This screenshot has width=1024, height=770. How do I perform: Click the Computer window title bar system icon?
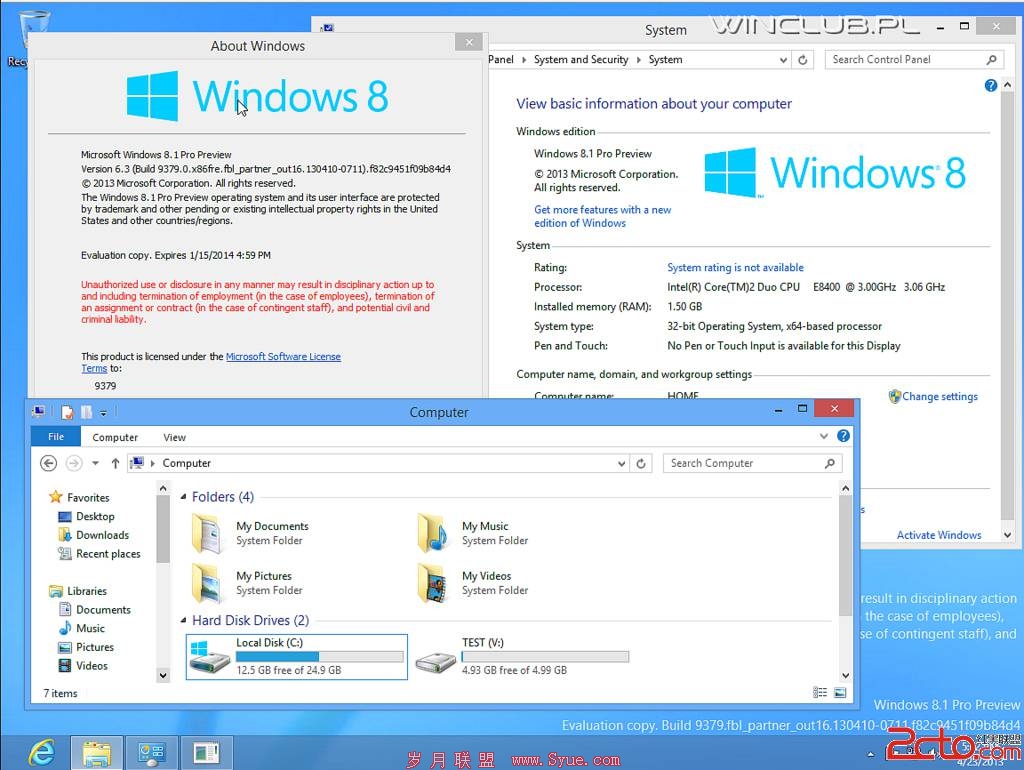[39, 411]
